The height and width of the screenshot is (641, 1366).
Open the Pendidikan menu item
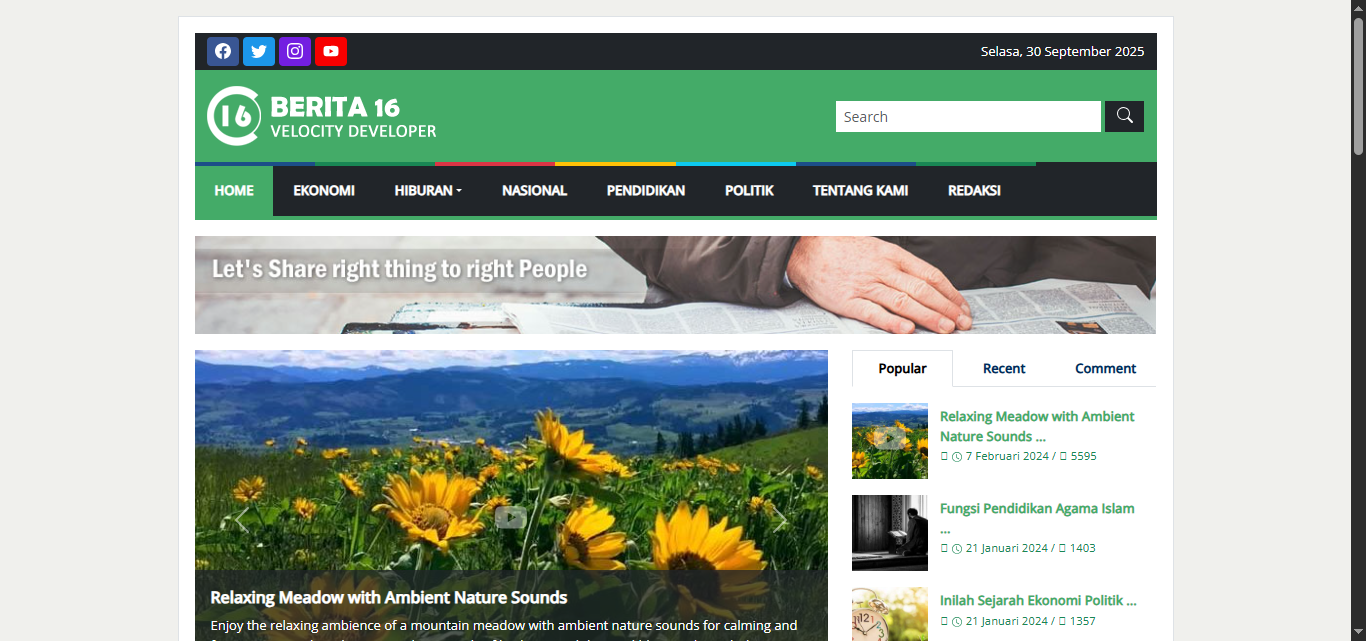click(645, 191)
